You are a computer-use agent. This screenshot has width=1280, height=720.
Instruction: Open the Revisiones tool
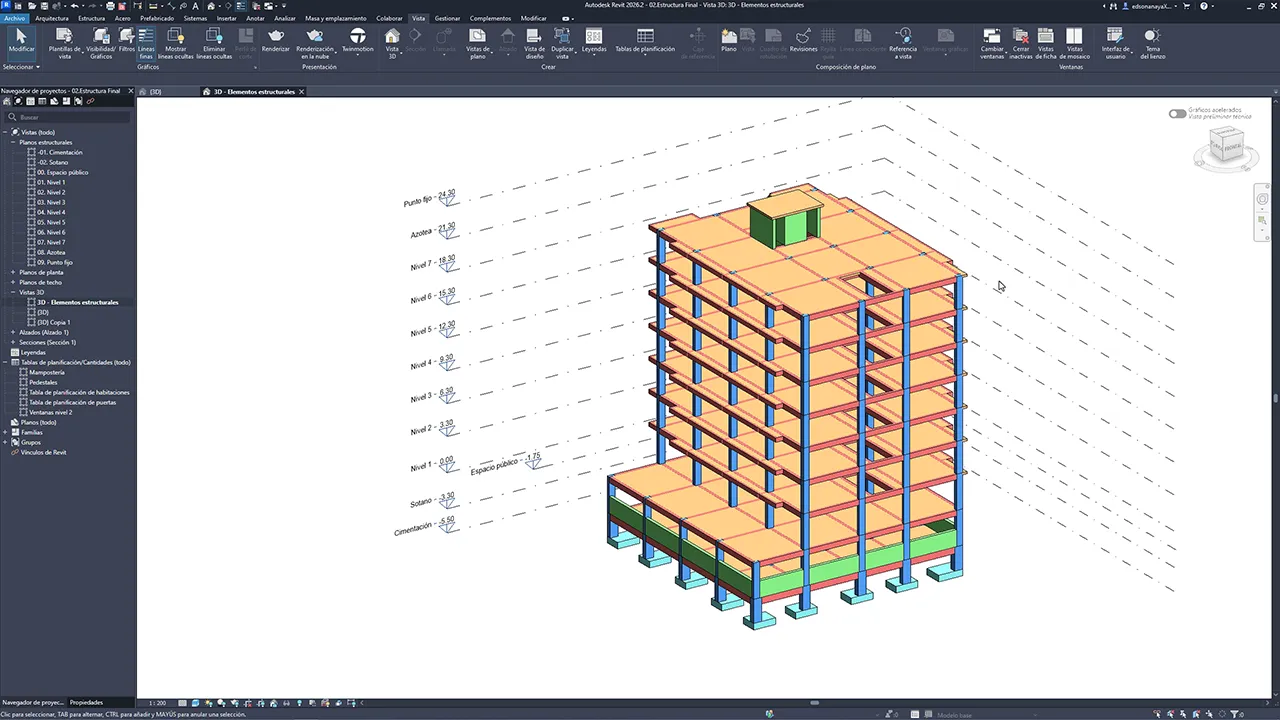click(x=803, y=37)
